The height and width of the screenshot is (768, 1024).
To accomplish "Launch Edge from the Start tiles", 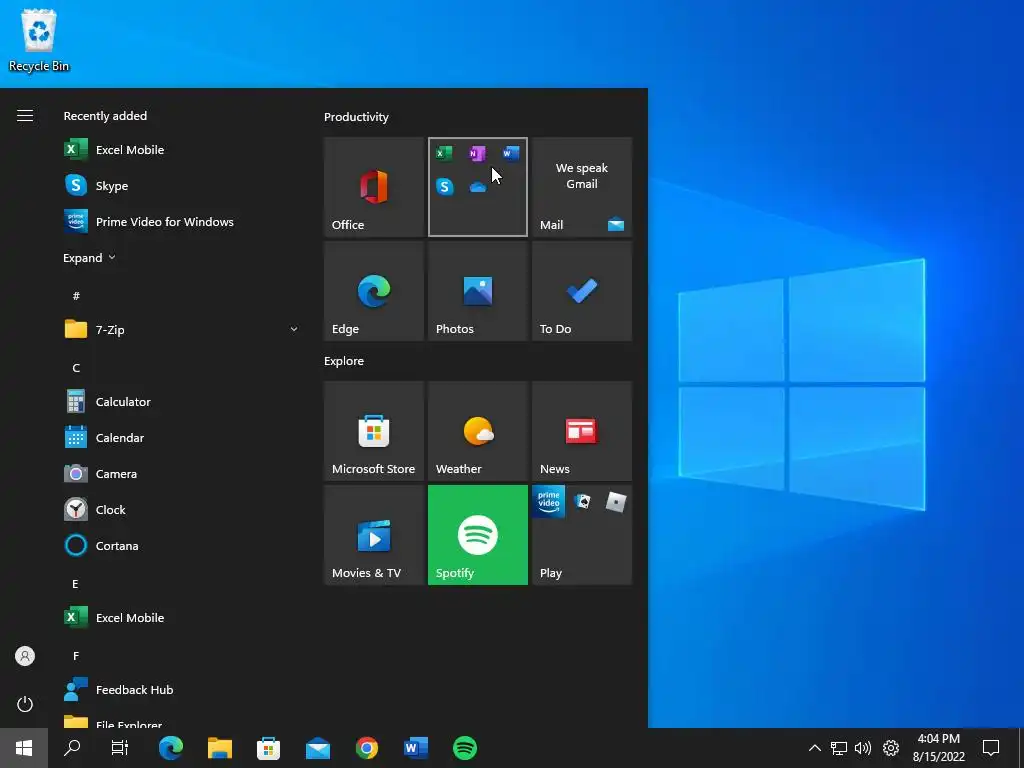I will (374, 291).
